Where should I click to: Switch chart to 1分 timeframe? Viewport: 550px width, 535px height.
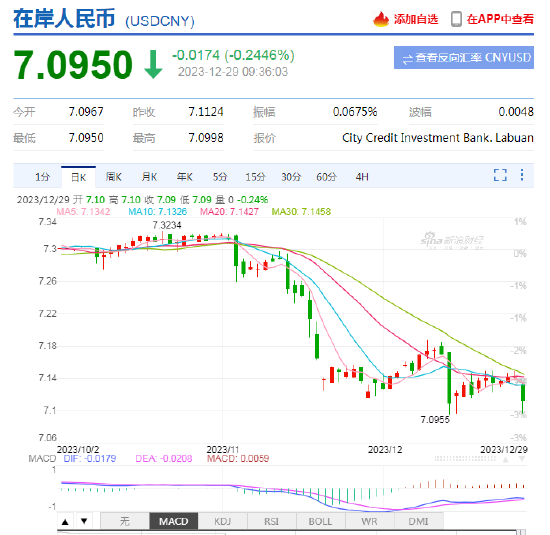tap(42, 177)
